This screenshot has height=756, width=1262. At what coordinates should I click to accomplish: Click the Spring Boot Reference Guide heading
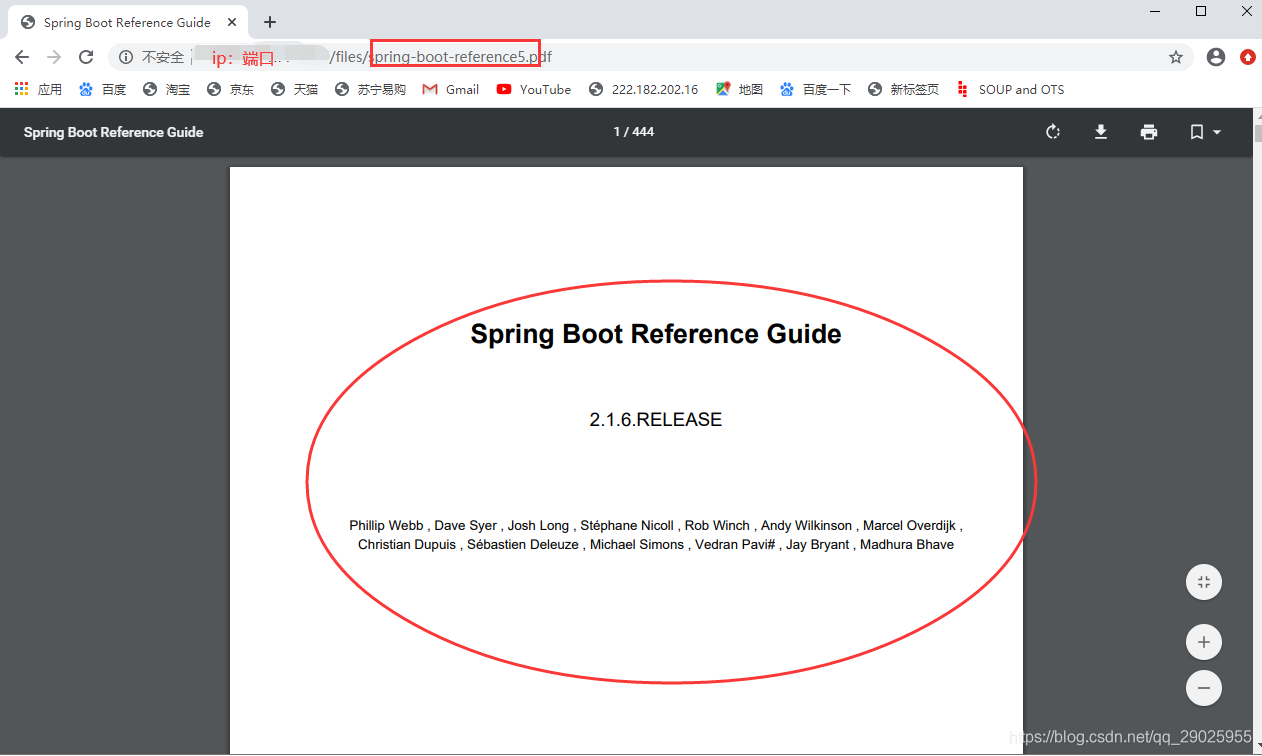coord(656,334)
